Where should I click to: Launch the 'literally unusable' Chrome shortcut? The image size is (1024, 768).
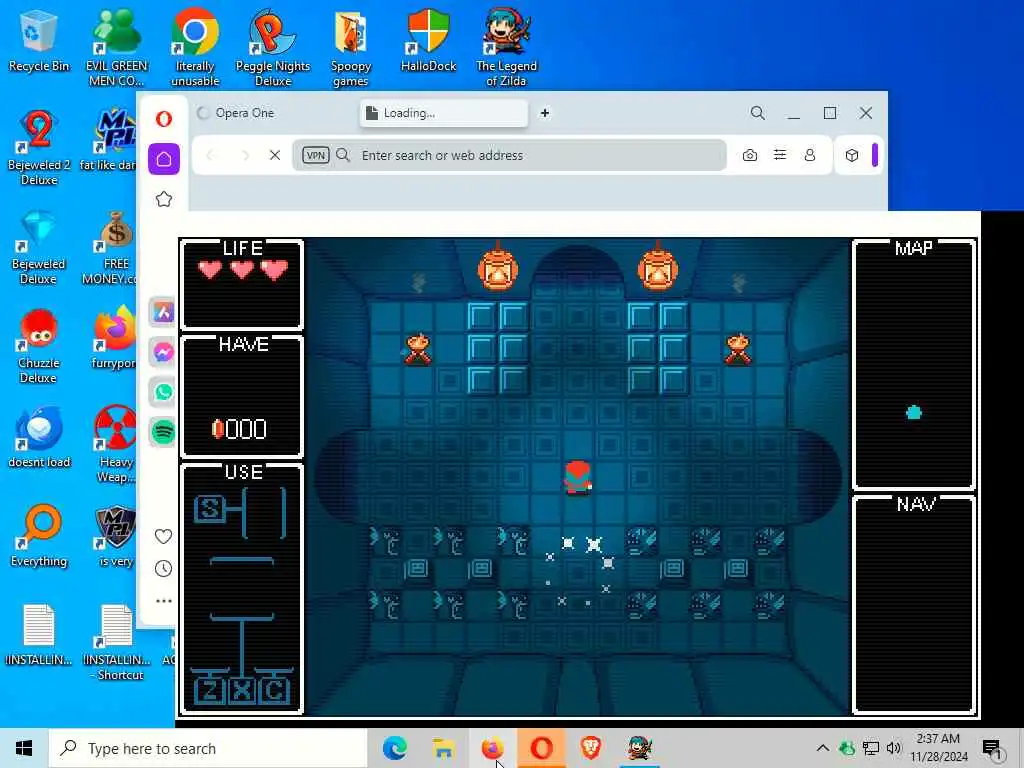tap(195, 47)
